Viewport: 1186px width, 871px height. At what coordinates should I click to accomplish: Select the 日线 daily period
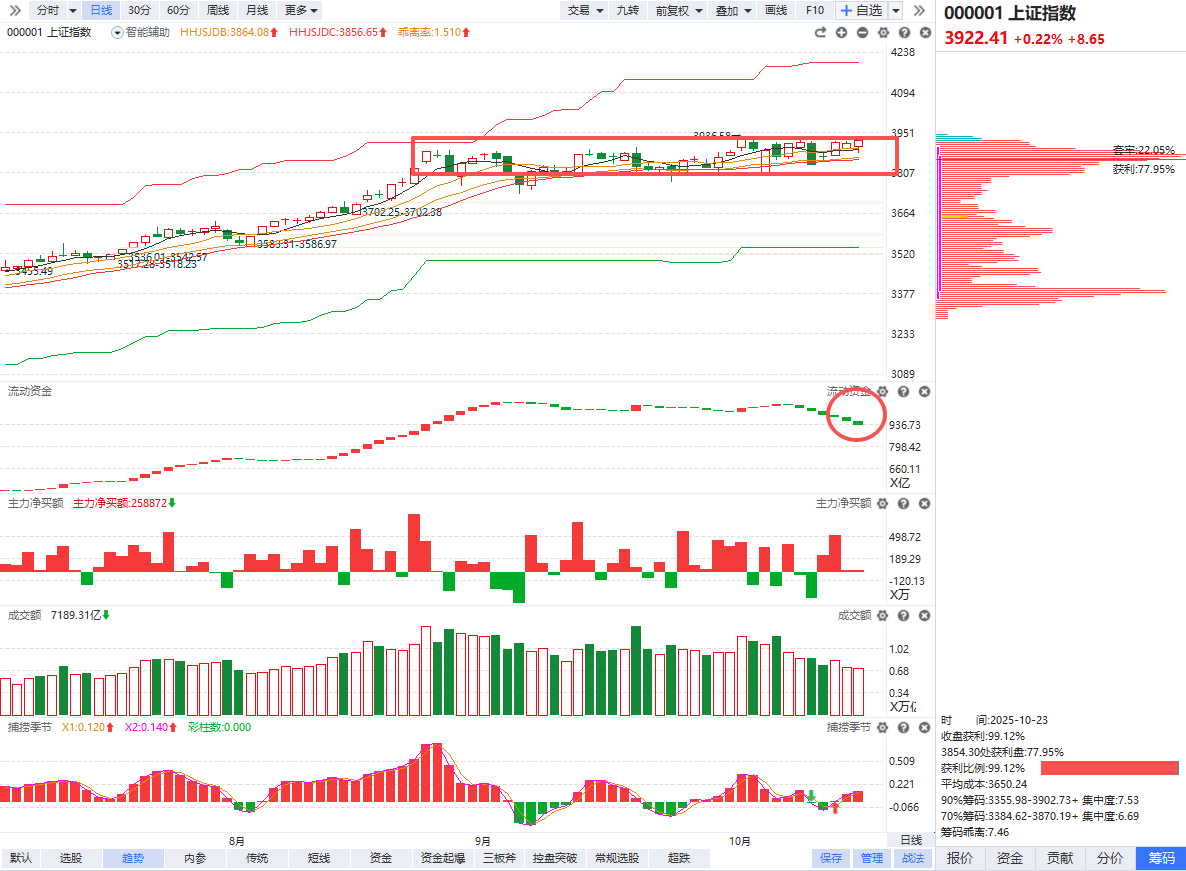[101, 11]
